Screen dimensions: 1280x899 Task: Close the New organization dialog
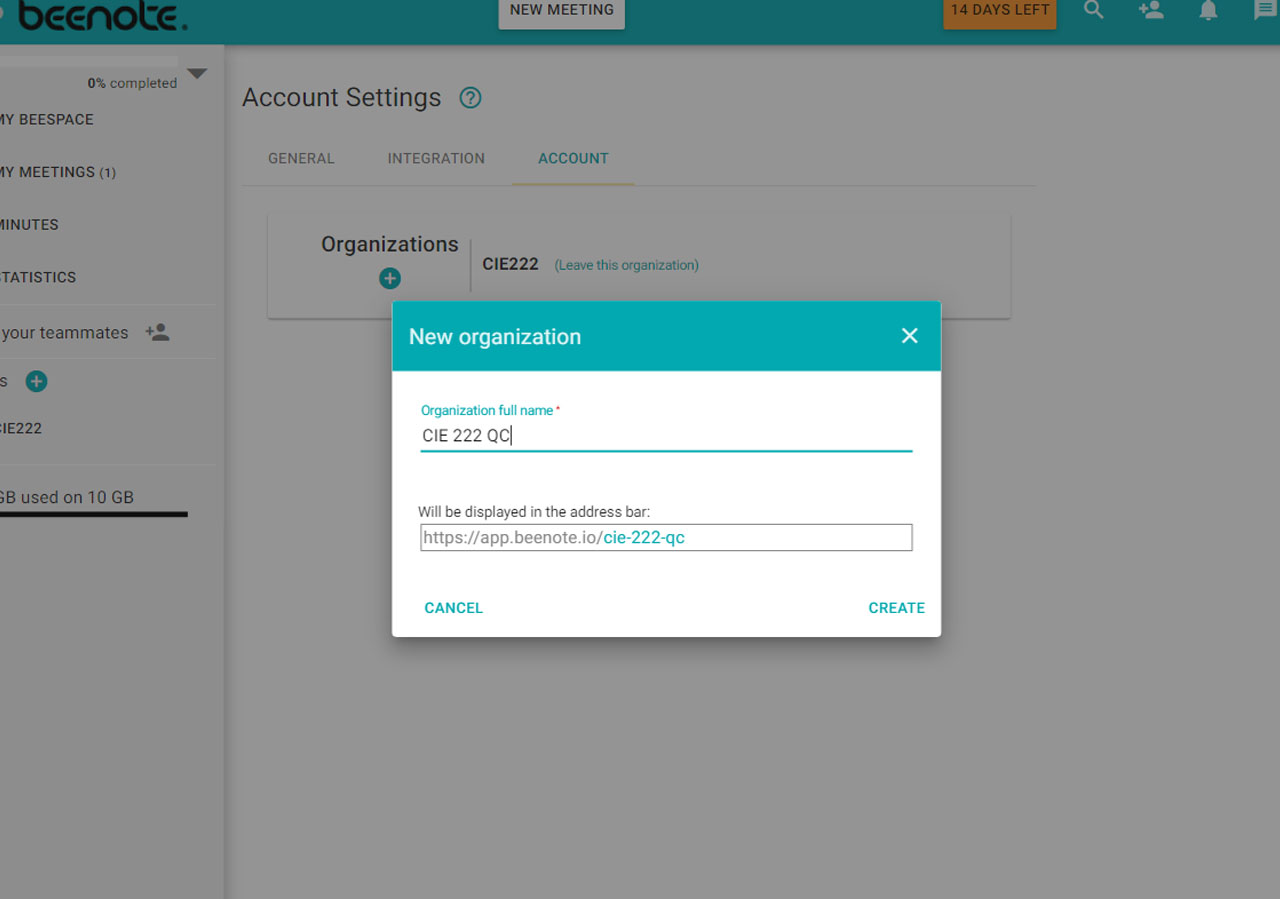(909, 336)
